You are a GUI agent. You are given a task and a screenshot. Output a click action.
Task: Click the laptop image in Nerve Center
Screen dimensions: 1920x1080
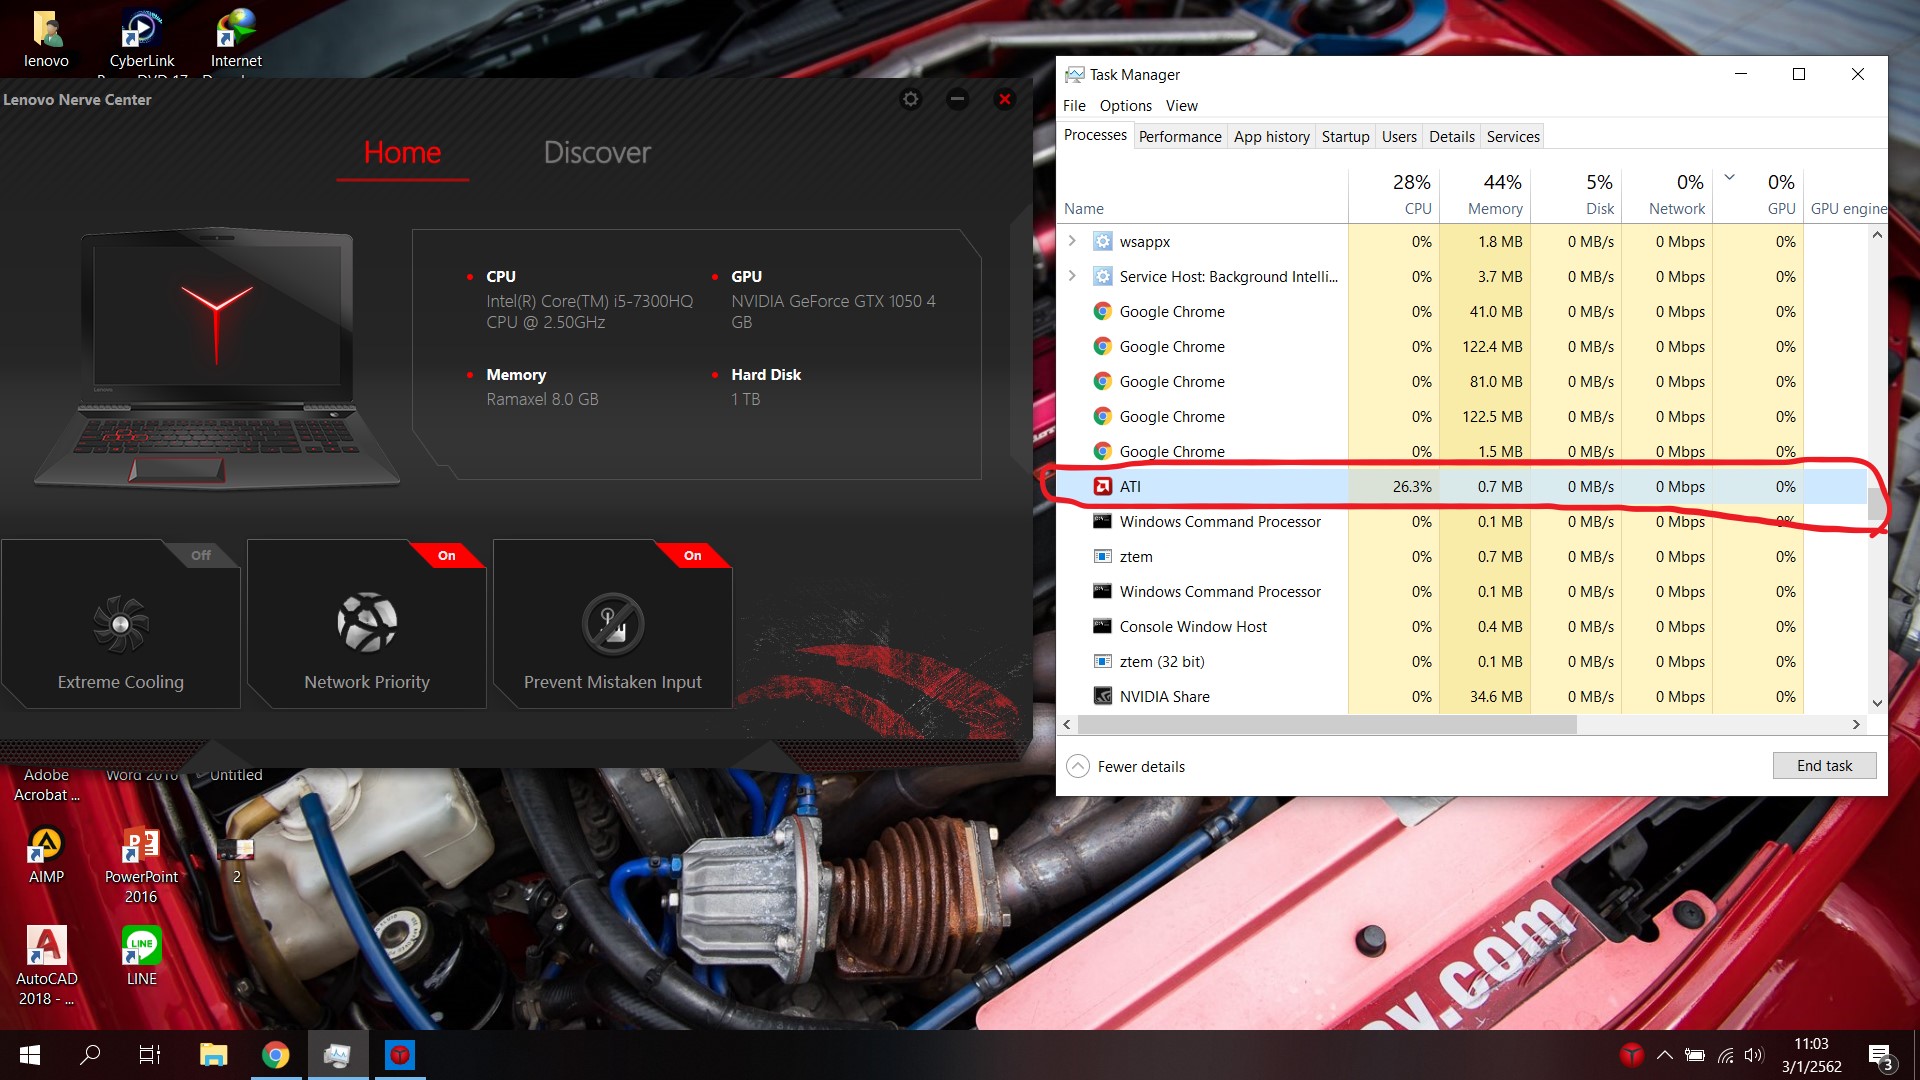click(217, 358)
